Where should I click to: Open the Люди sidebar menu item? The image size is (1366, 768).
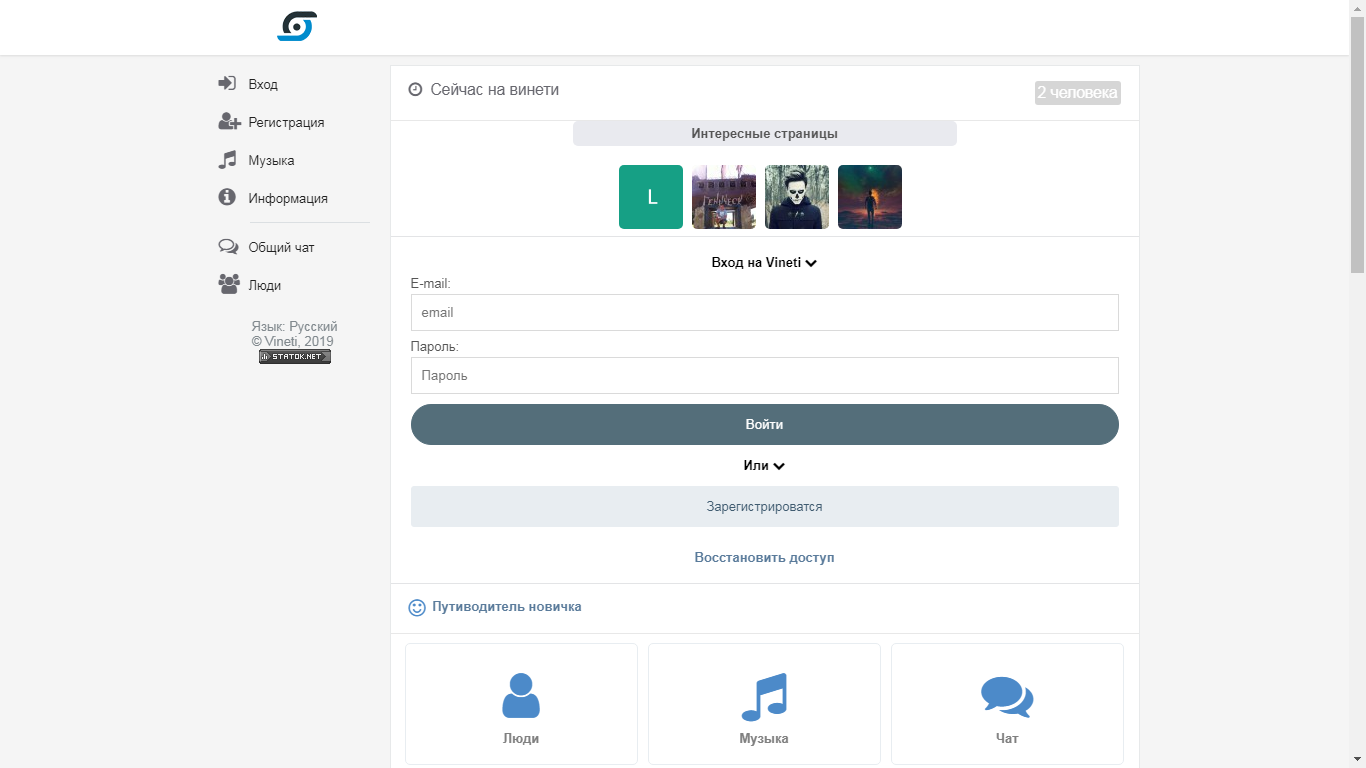[265, 285]
